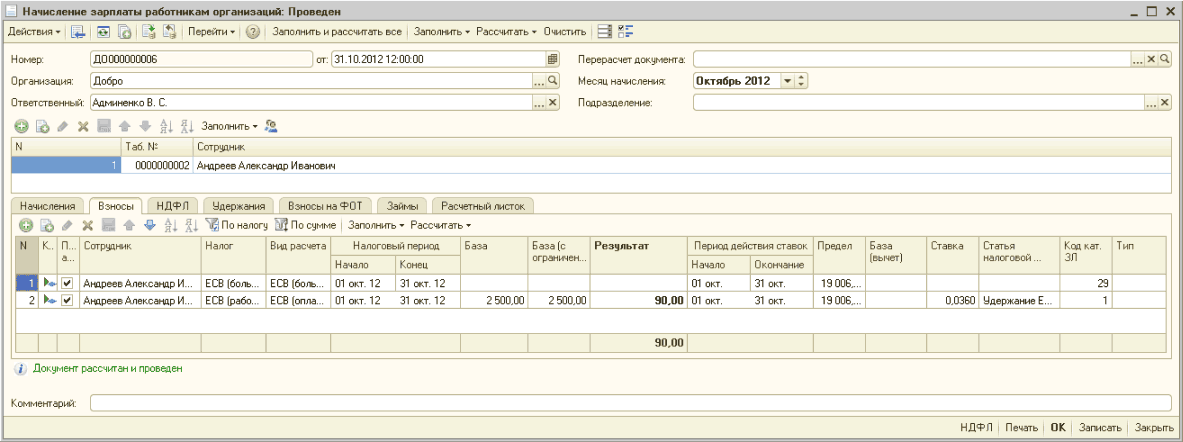Open Взносы tab Рассчитать dropdown
Image resolution: width=1183 pixels, height=442 pixels.
point(441,225)
